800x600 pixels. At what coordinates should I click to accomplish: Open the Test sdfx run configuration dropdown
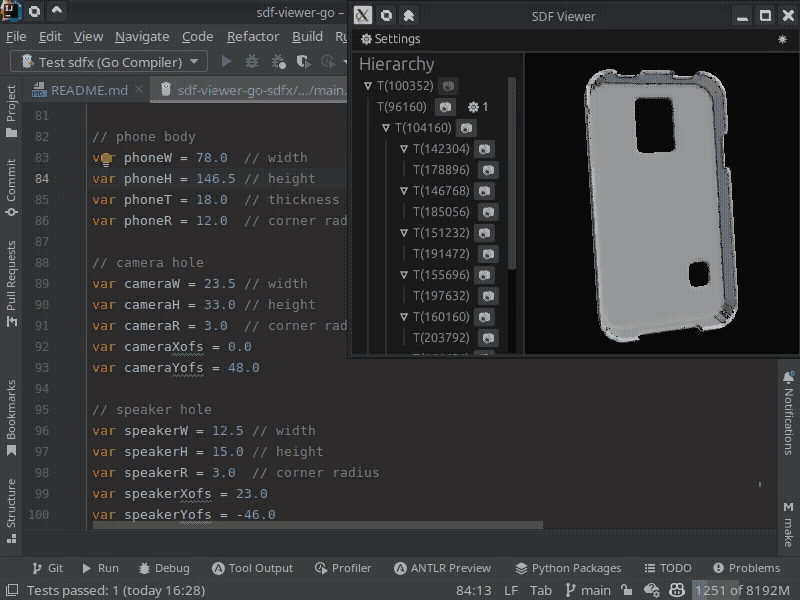tap(109, 62)
